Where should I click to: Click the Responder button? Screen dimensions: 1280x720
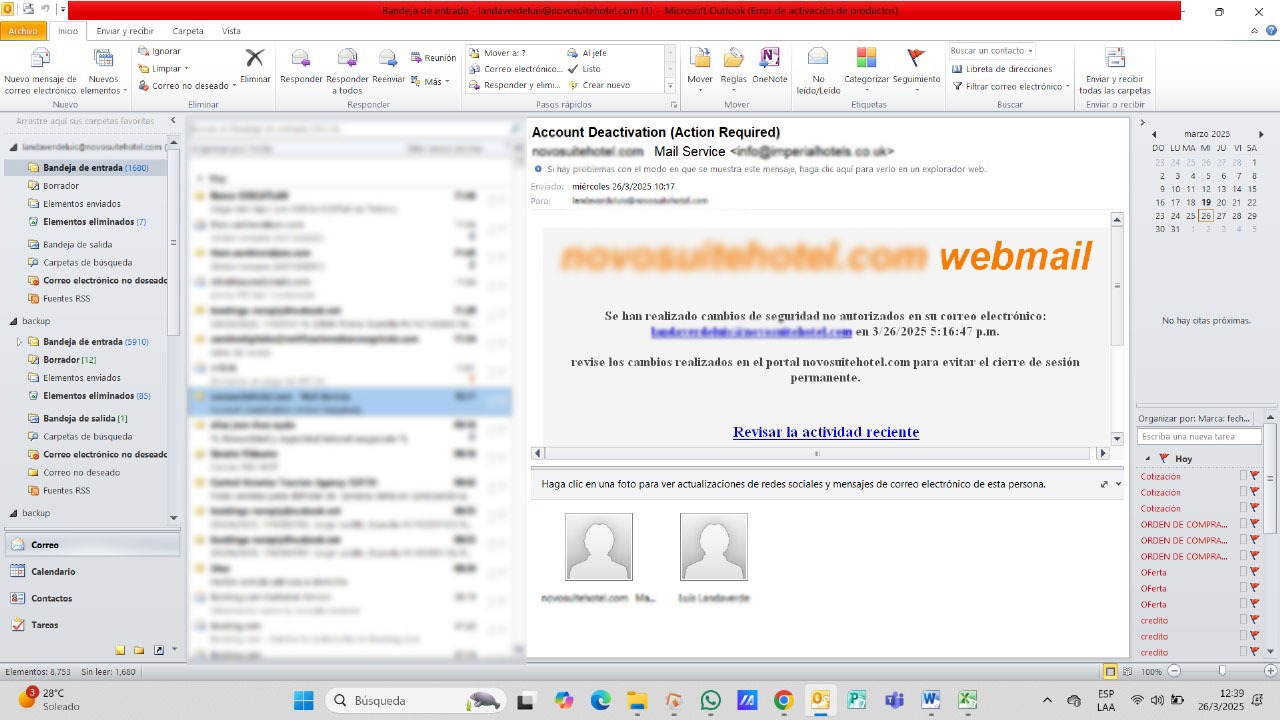[x=301, y=66]
